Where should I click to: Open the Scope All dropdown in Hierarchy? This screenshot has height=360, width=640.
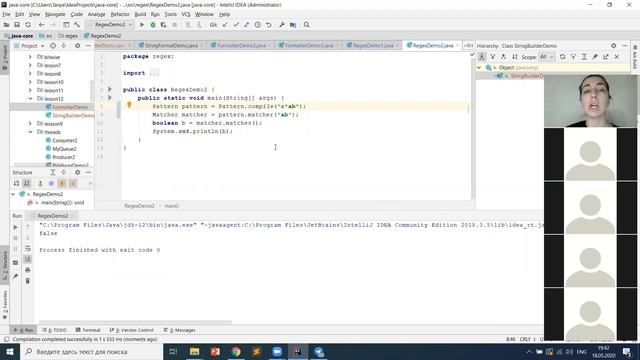(x=547, y=57)
